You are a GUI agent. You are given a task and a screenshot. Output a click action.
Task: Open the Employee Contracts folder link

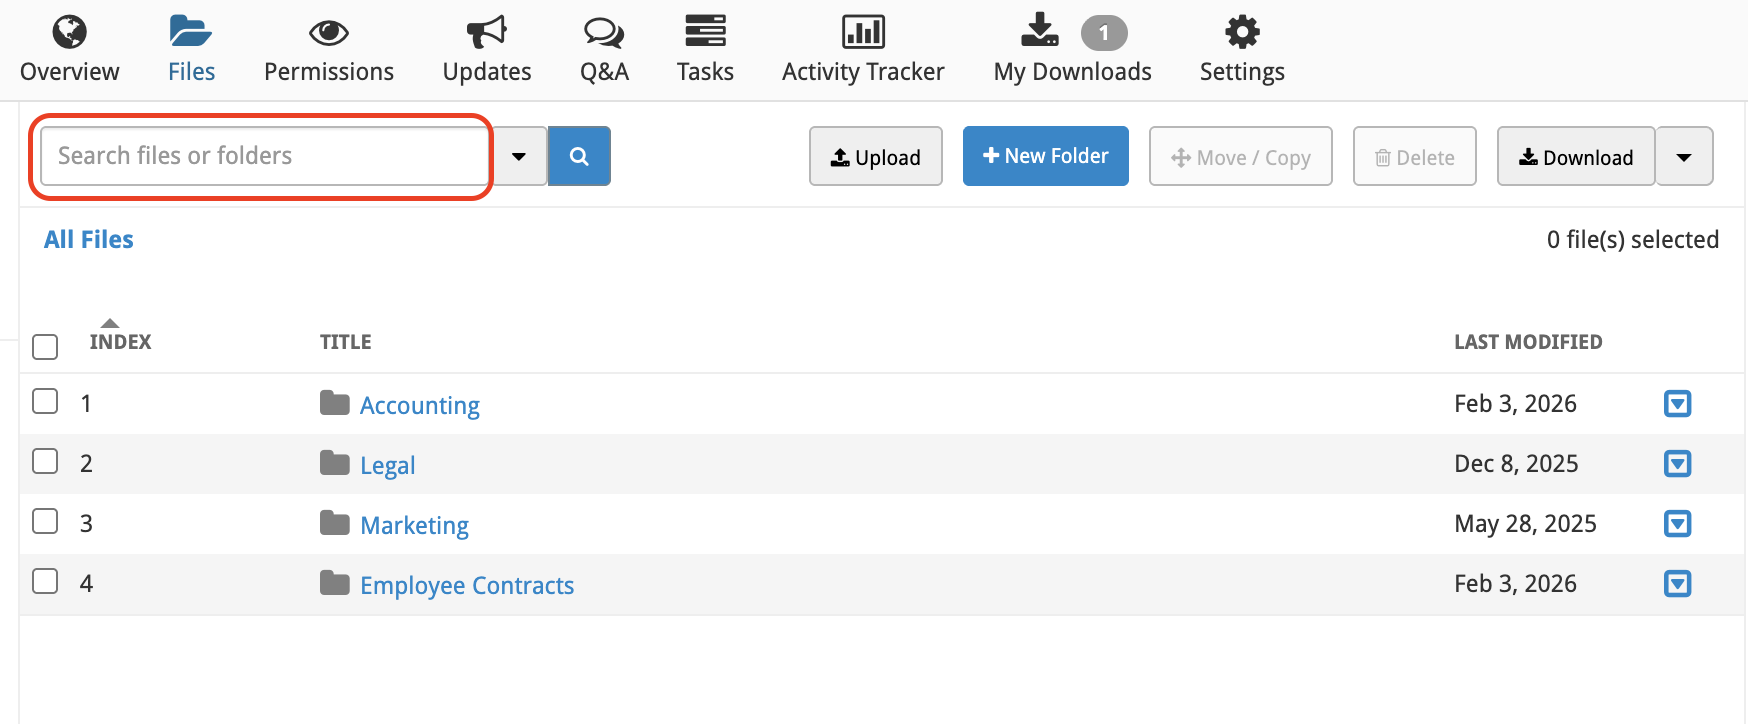coord(467,585)
